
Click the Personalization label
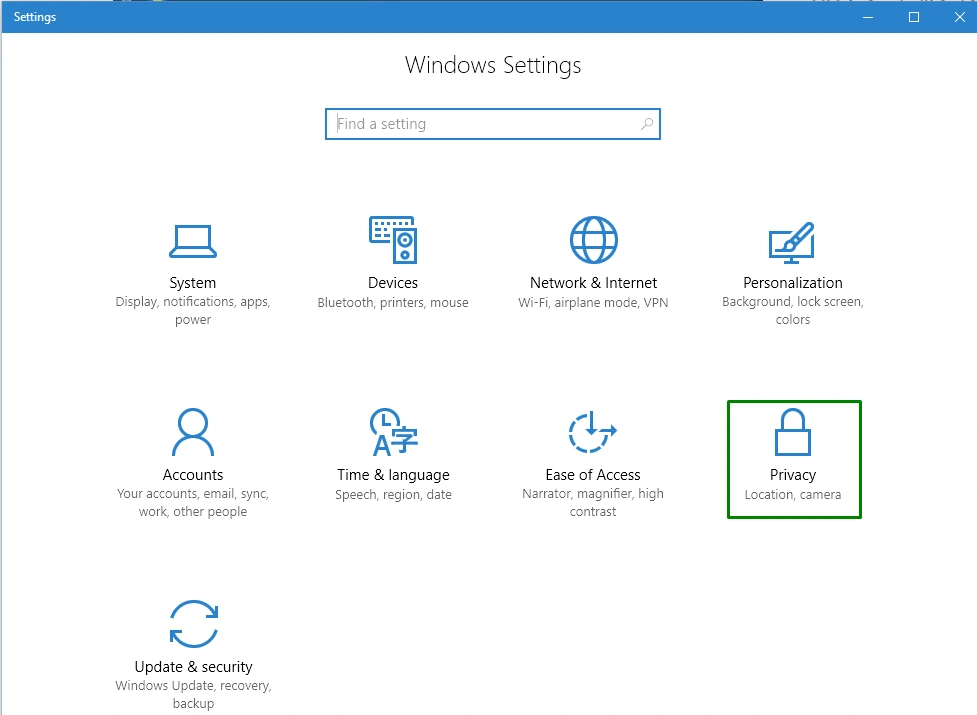(793, 283)
